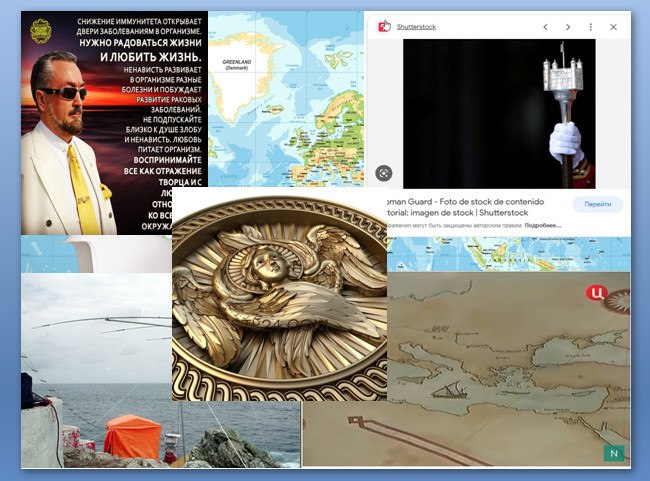Go to previous image in Shutterstock viewer

pyautogui.click(x=546, y=27)
